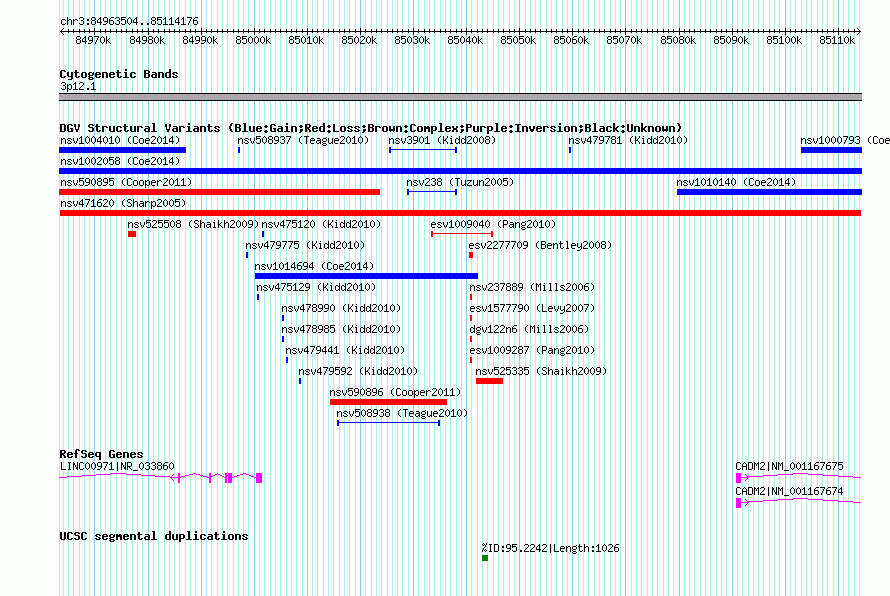Click the 85000k ruler tick label
Viewport: 890px width, 596px height.
(x=253, y=40)
